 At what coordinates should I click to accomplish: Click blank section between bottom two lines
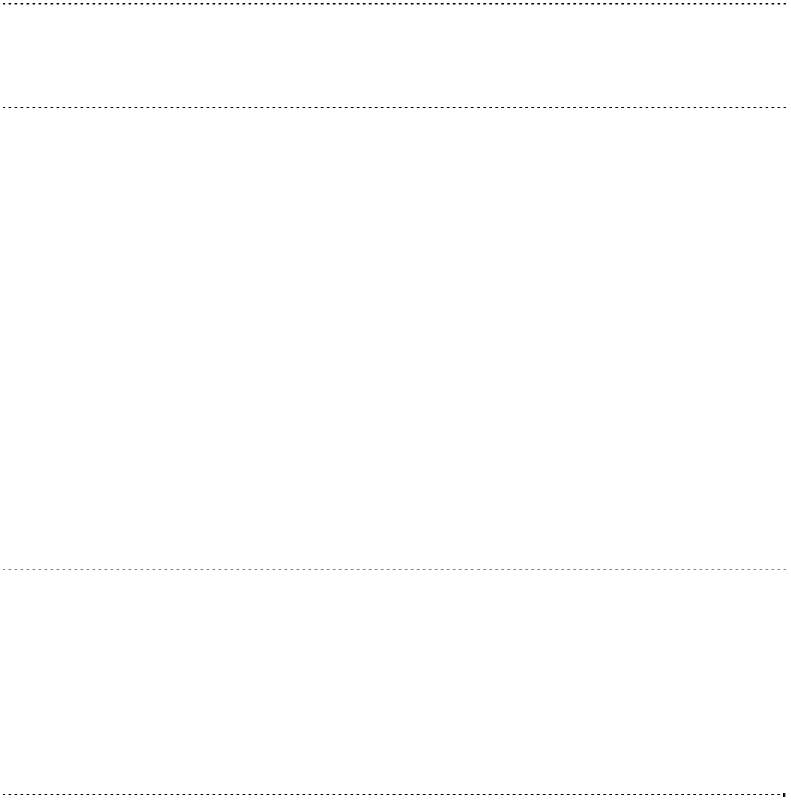[395, 682]
